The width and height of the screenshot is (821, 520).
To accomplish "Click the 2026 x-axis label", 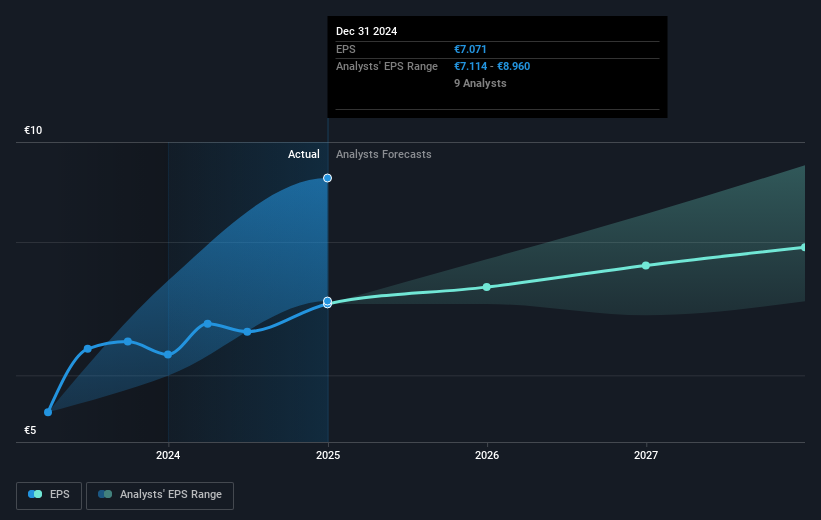I will tap(487, 455).
